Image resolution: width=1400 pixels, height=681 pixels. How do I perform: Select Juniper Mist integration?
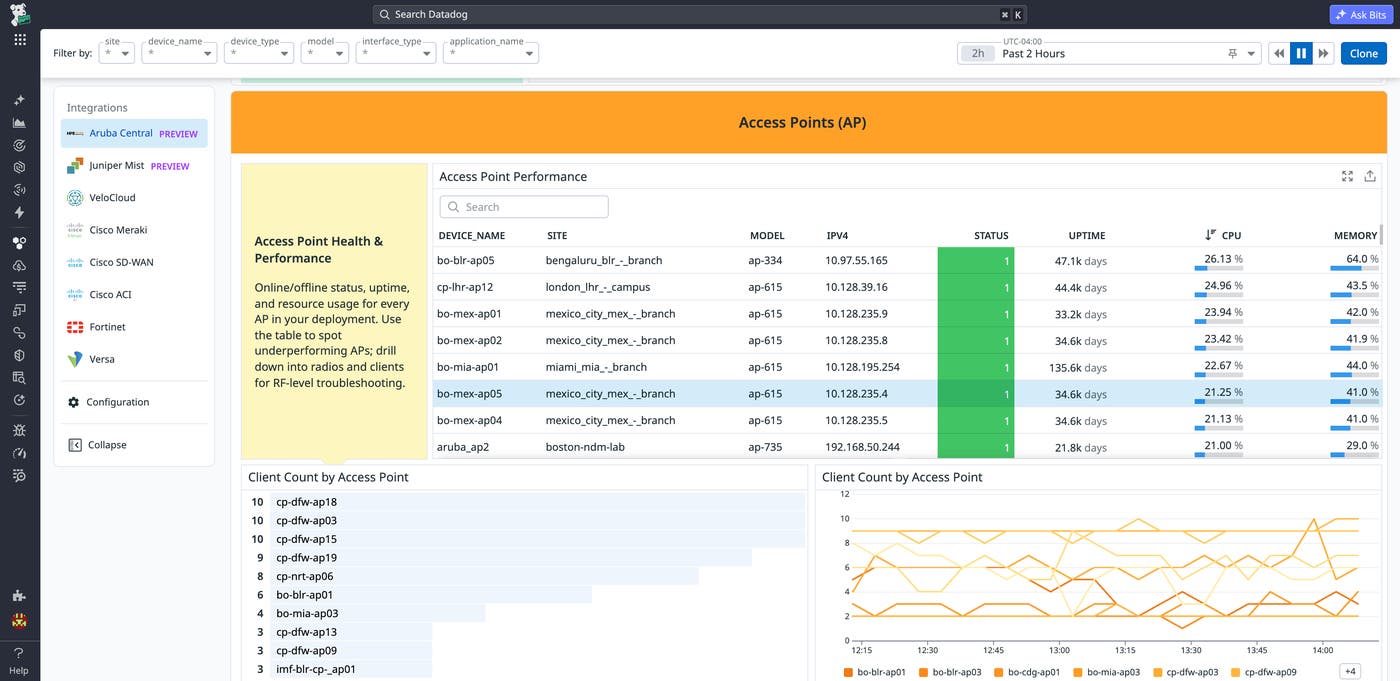[134, 166]
